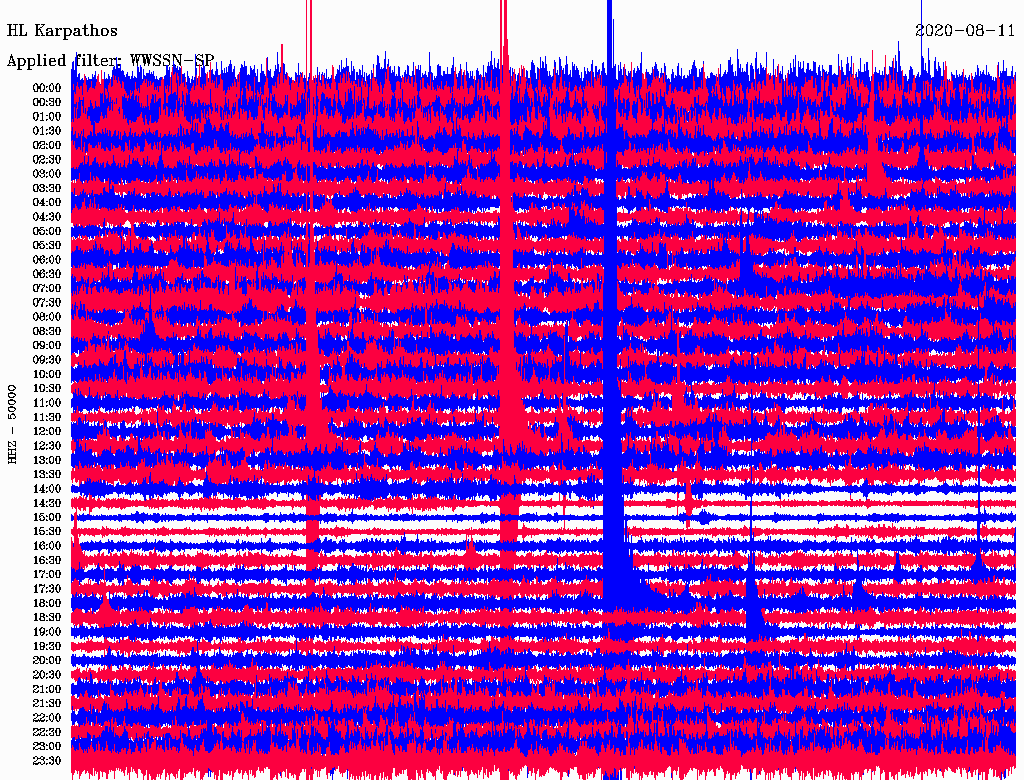1024x780 pixels.
Task: Select the 21:00 time label
Action: [47, 689]
